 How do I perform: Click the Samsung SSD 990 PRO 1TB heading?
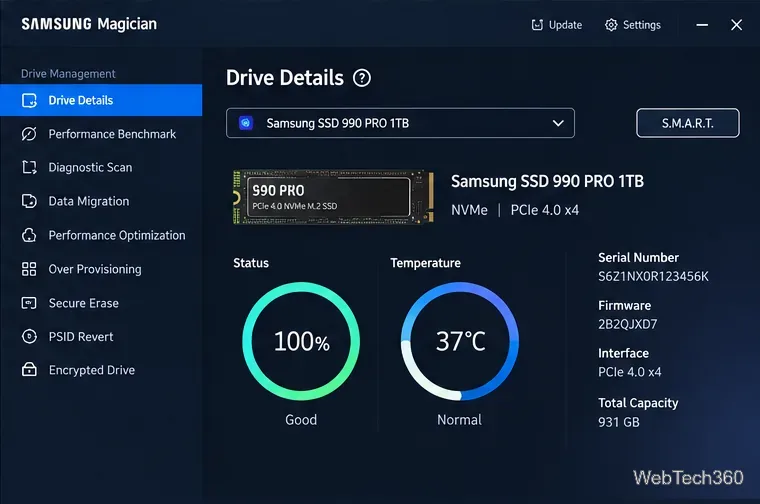pos(547,181)
